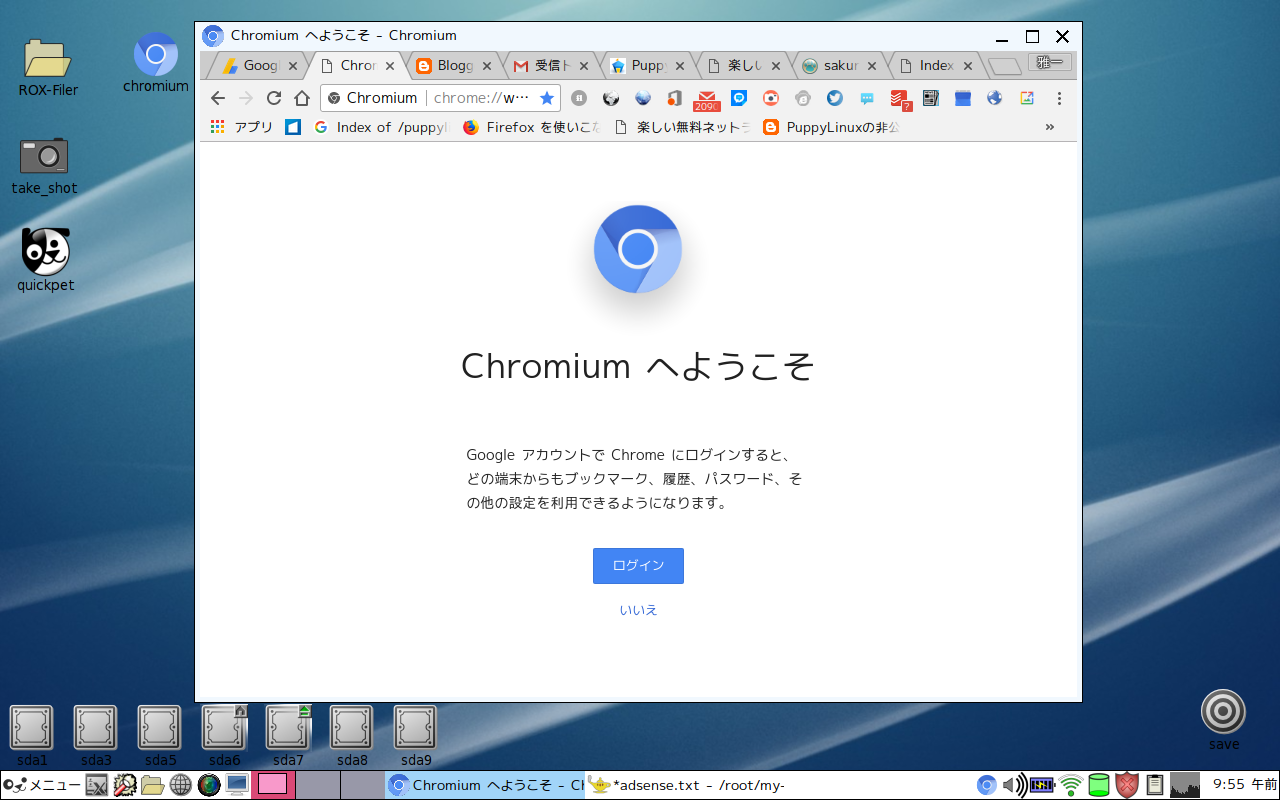
Task: Open the newspaper extension icon
Action: pyautogui.click(x=930, y=98)
